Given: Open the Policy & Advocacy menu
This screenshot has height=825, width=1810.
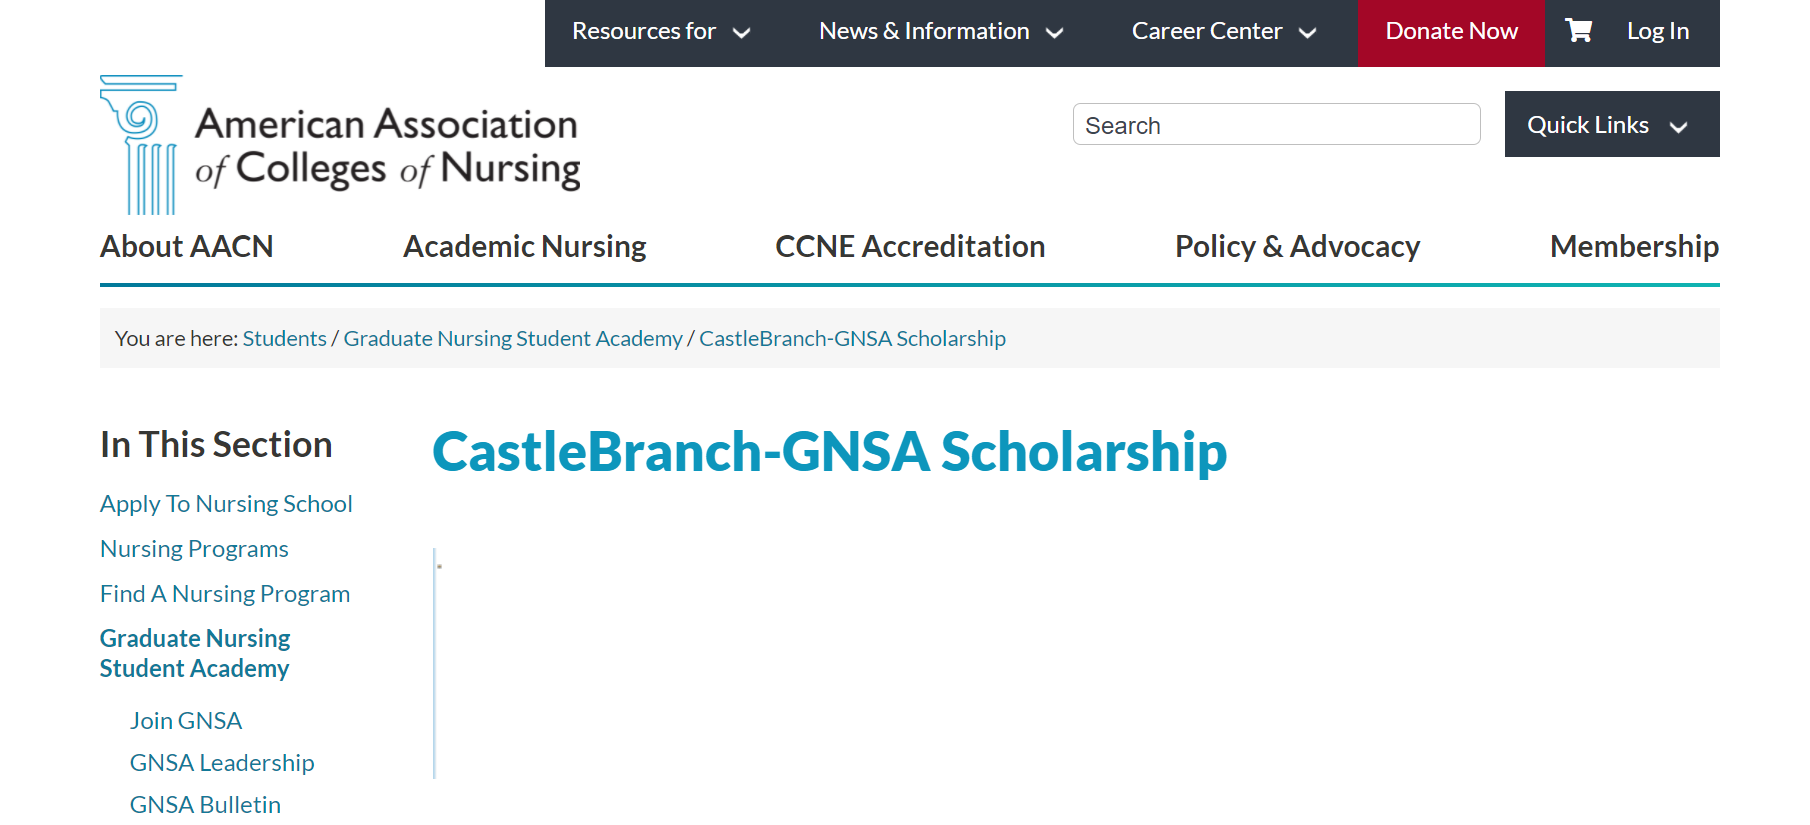Looking at the screenshot, I should pyautogui.click(x=1297, y=247).
